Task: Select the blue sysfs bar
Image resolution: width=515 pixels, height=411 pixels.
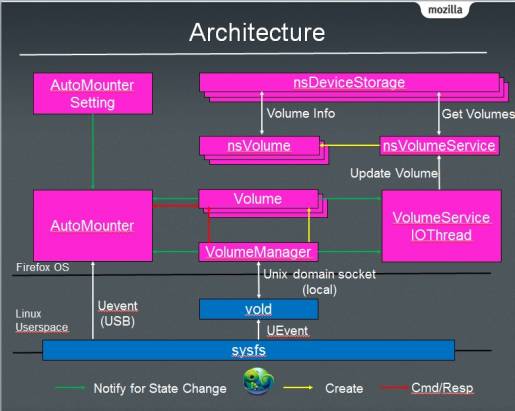Action: coord(249,350)
